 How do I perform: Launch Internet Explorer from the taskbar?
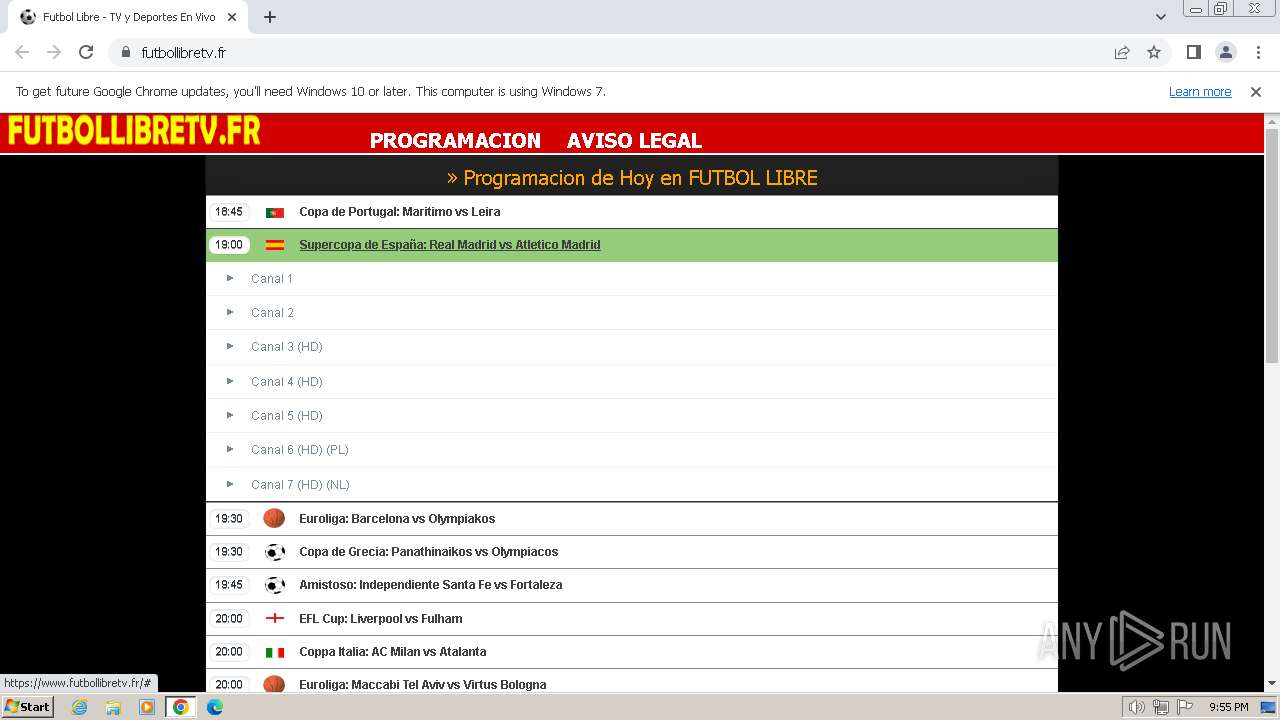tap(80, 707)
